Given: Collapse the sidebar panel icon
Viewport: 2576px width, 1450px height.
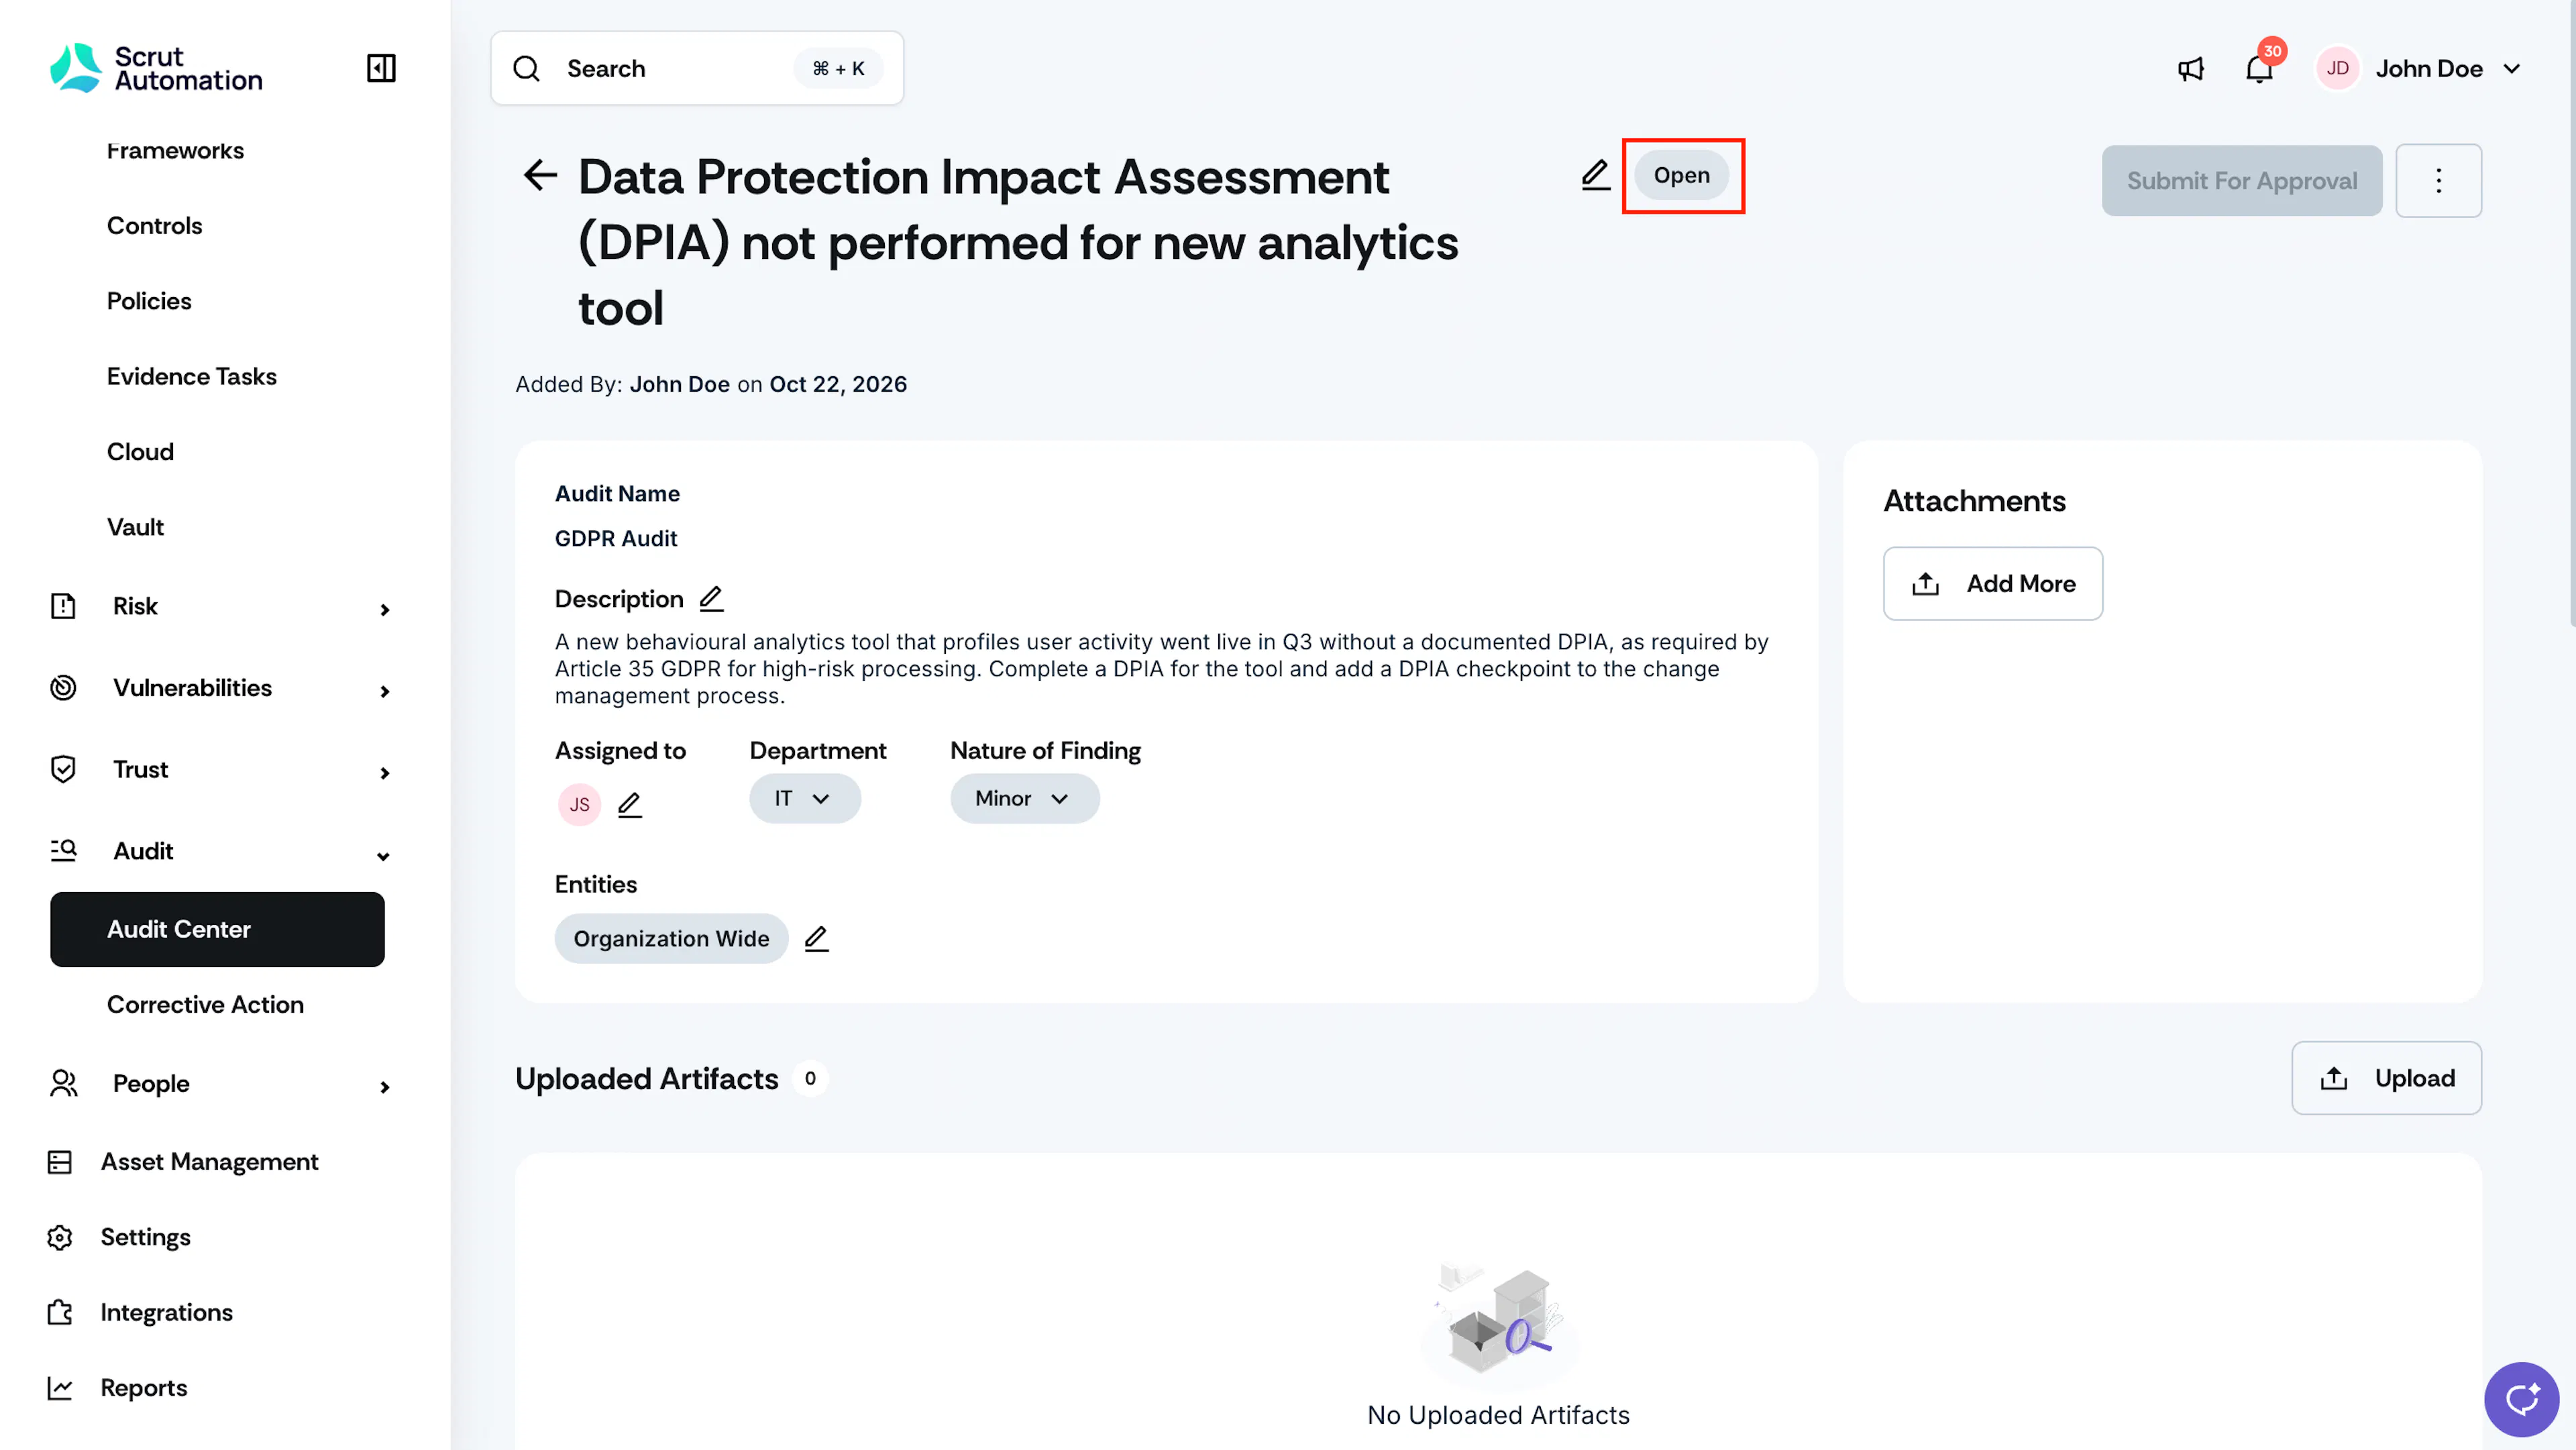Looking at the screenshot, I should (381, 68).
